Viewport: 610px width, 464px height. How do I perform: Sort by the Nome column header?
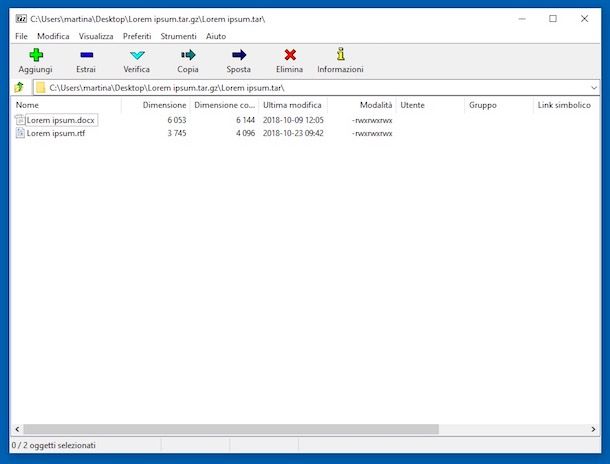(x=60, y=105)
